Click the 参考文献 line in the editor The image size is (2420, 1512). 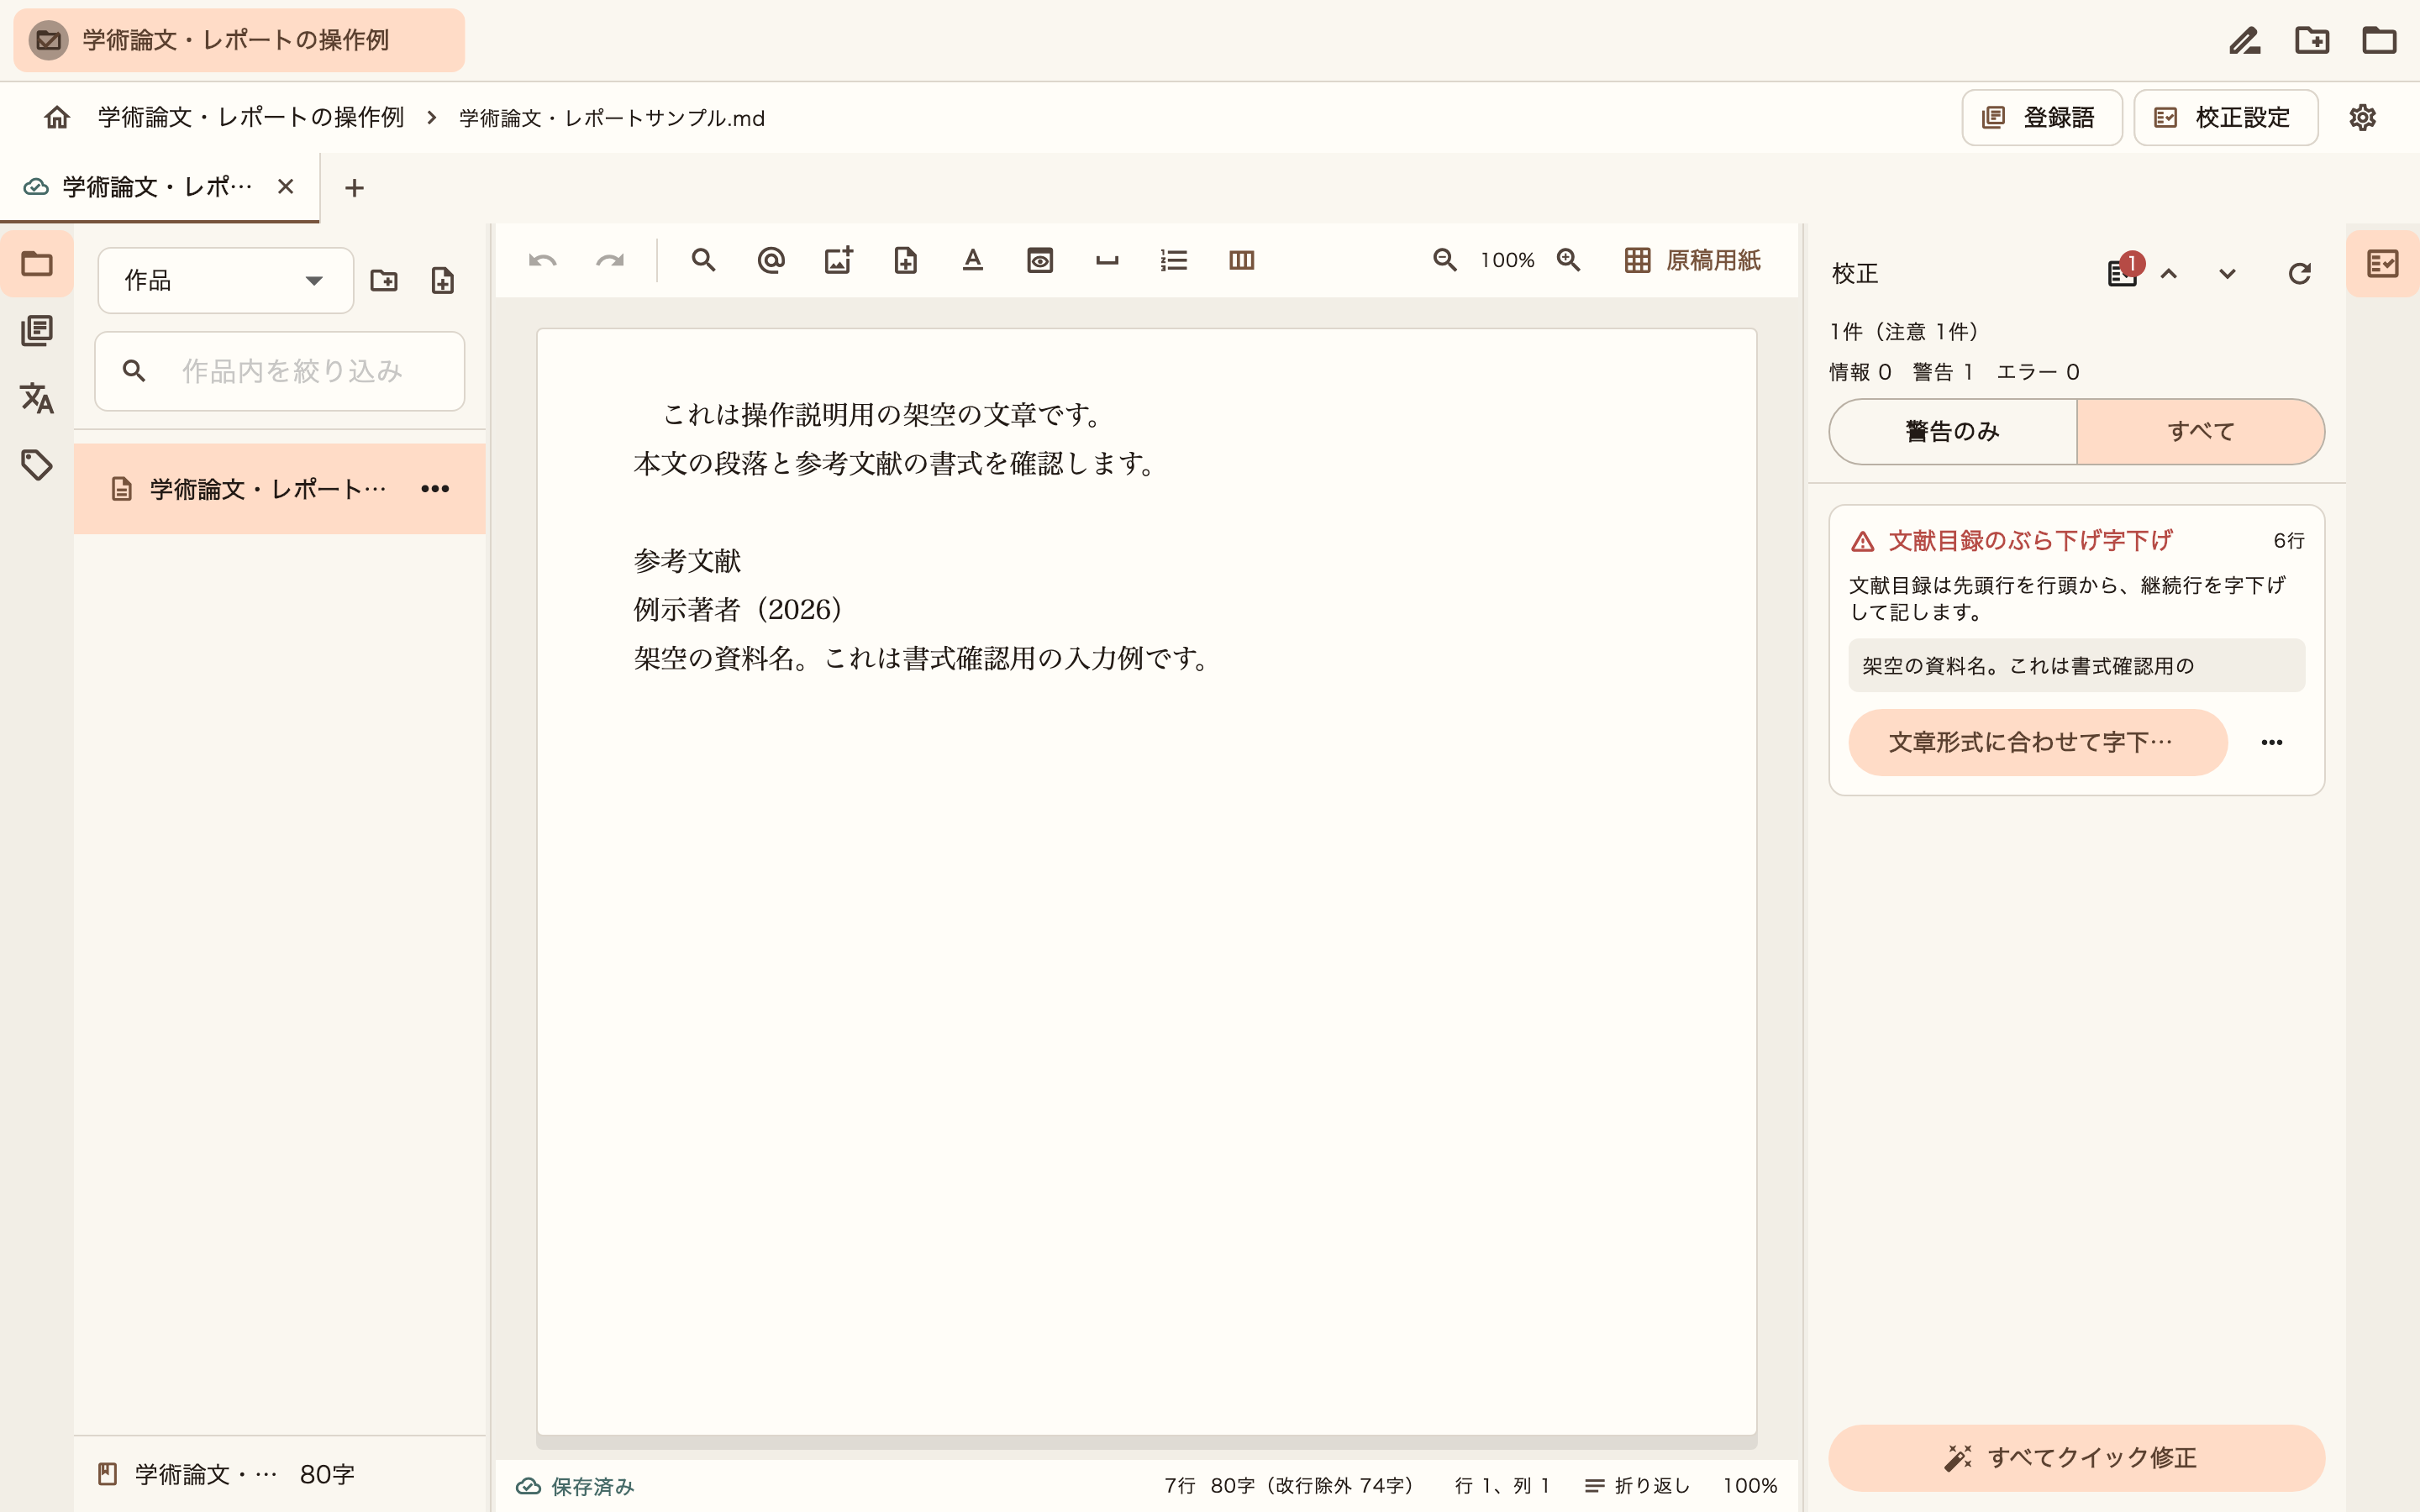tap(687, 561)
